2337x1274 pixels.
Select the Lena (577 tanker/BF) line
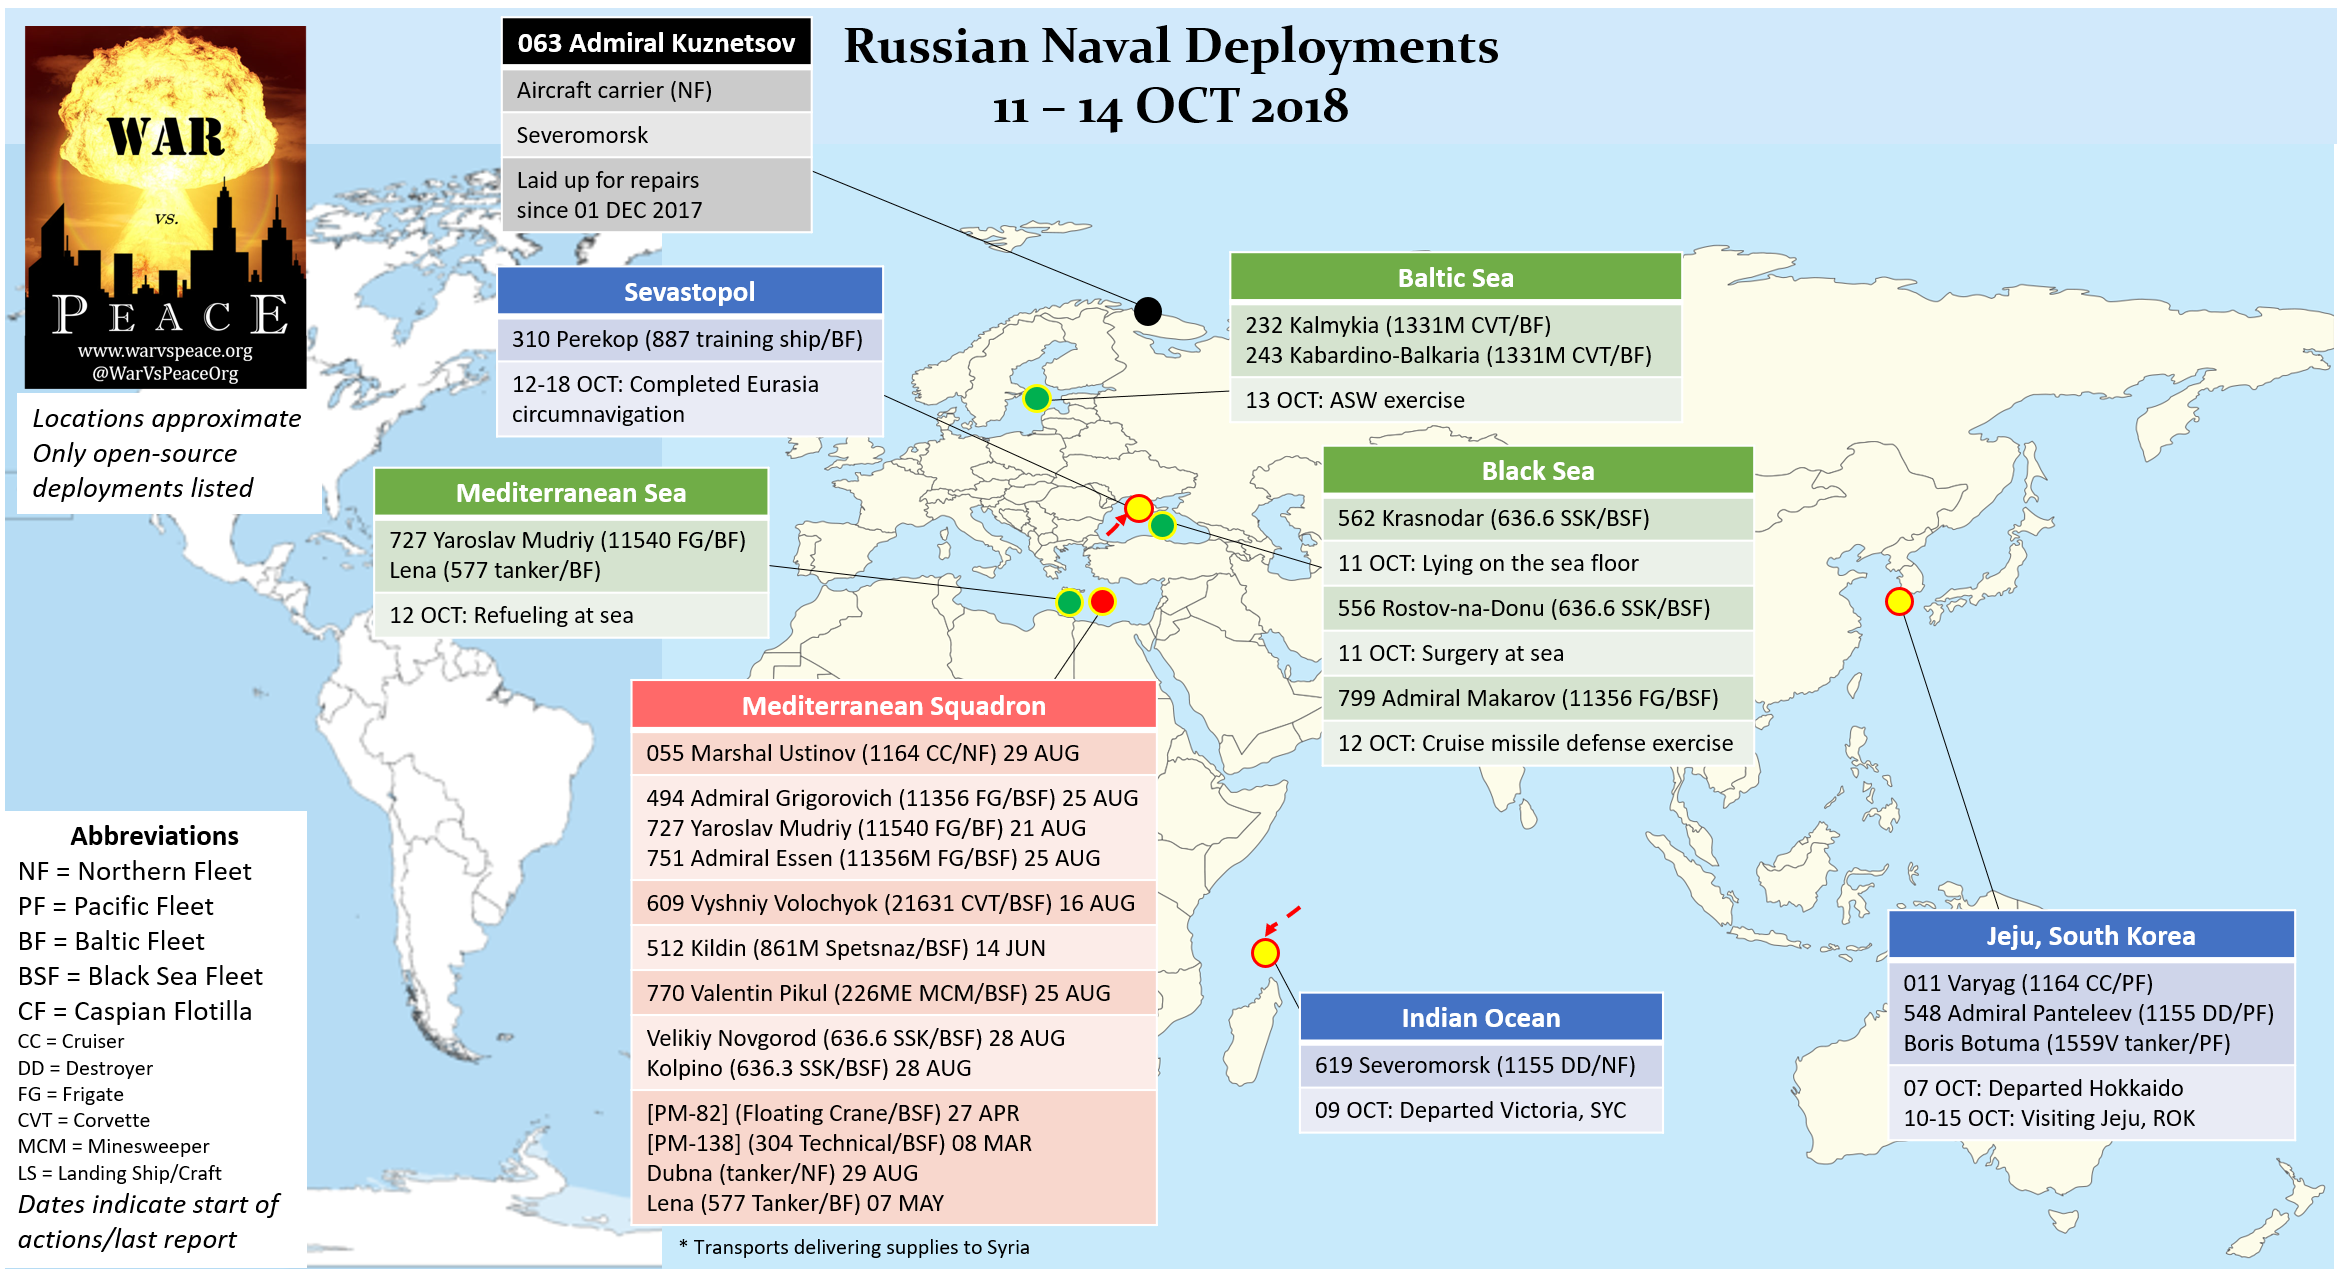pos(495,570)
